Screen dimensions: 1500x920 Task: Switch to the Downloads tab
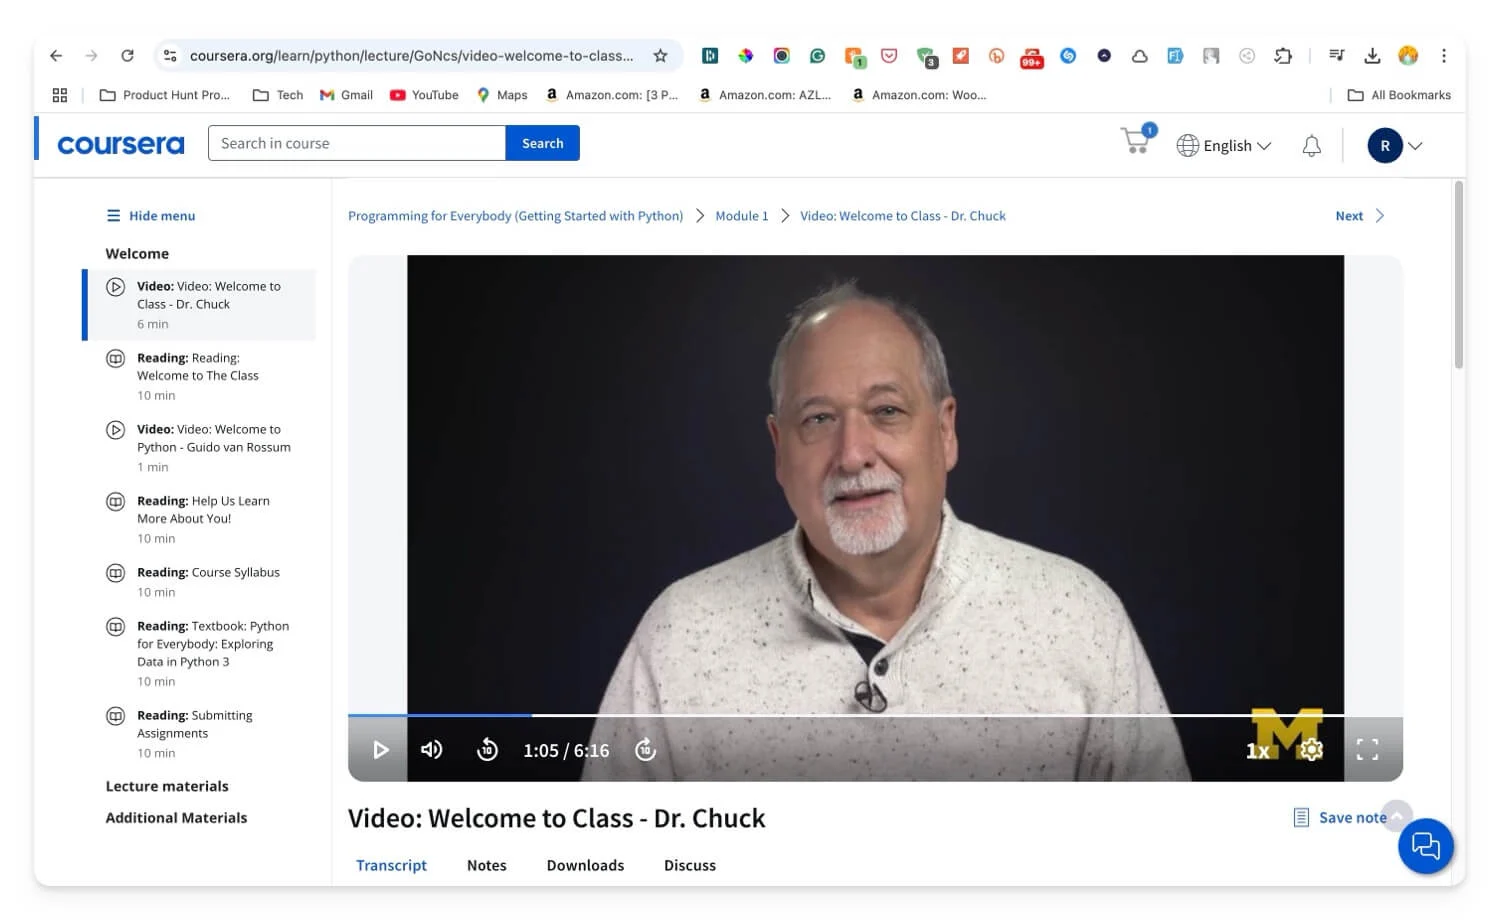click(x=585, y=865)
